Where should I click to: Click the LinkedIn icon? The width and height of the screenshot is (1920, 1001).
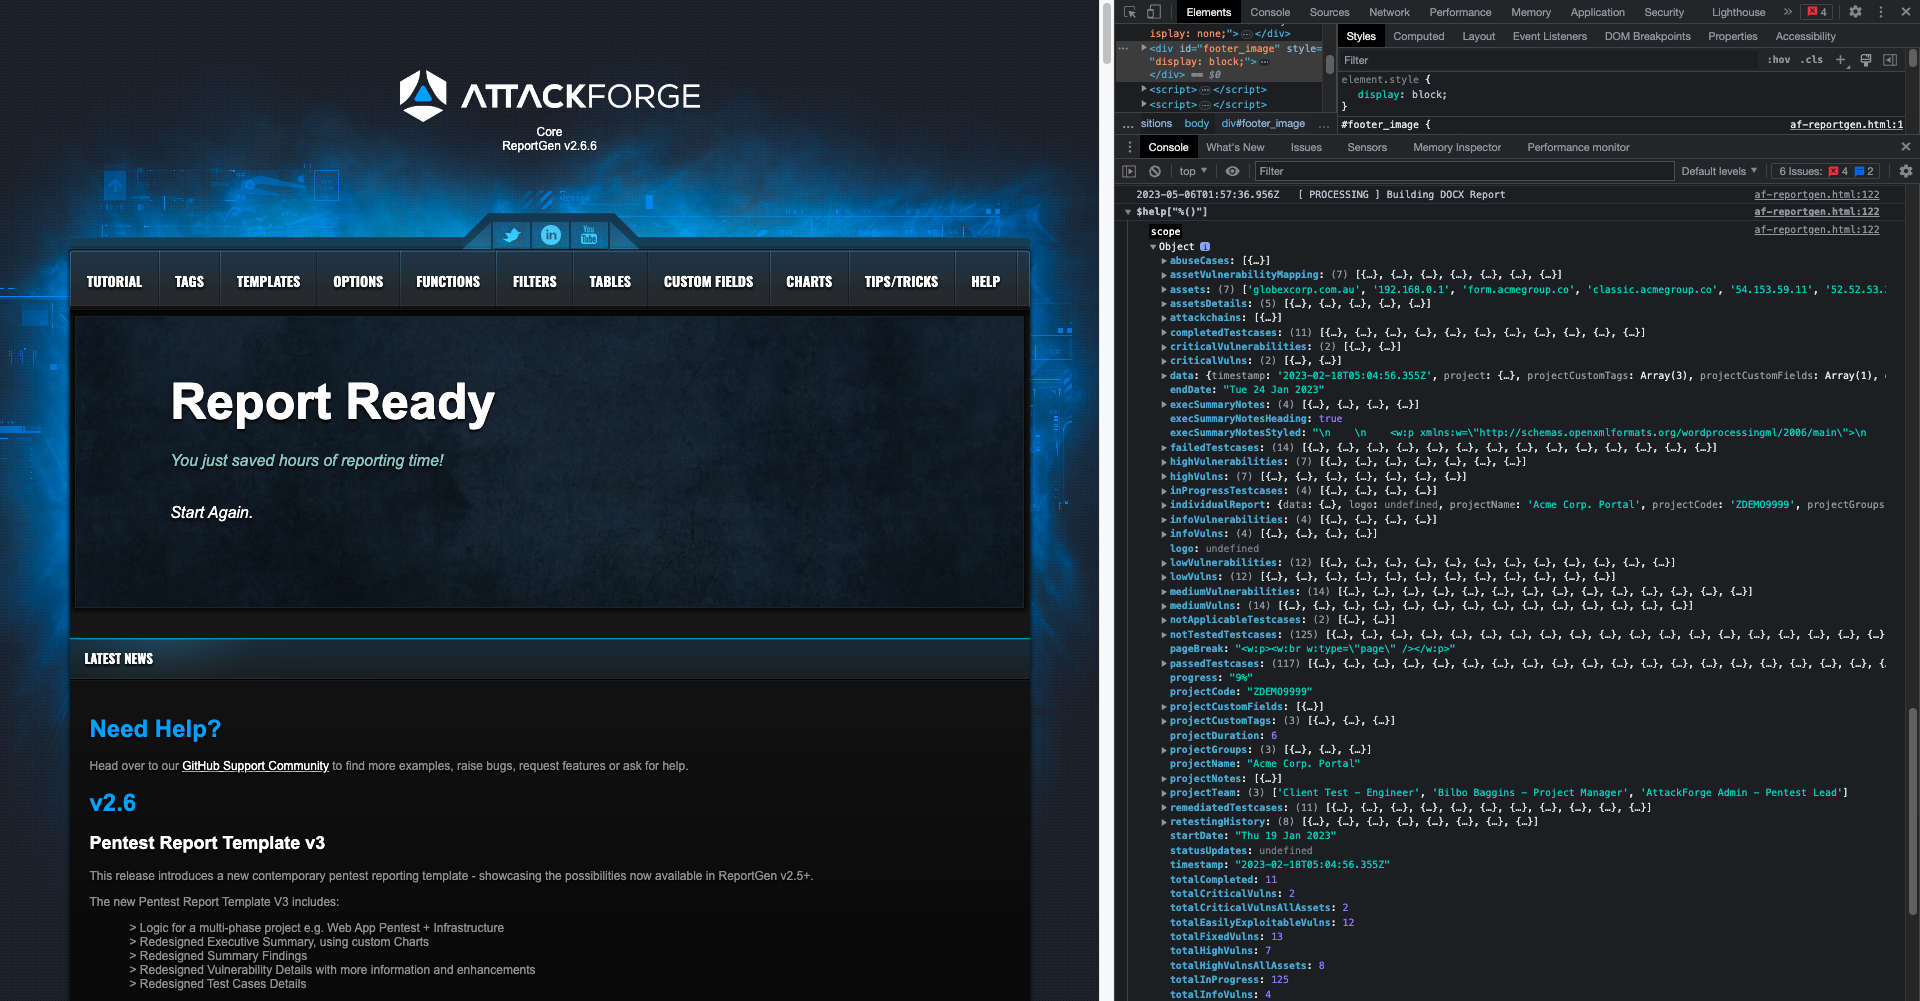[x=551, y=236]
